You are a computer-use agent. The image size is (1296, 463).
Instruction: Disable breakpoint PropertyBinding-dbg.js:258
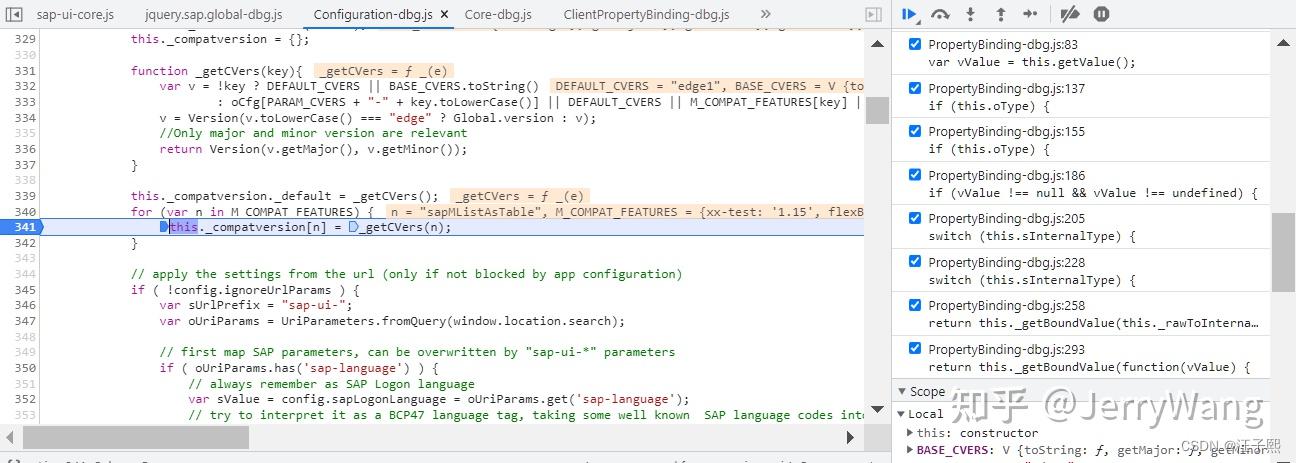pos(914,305)
